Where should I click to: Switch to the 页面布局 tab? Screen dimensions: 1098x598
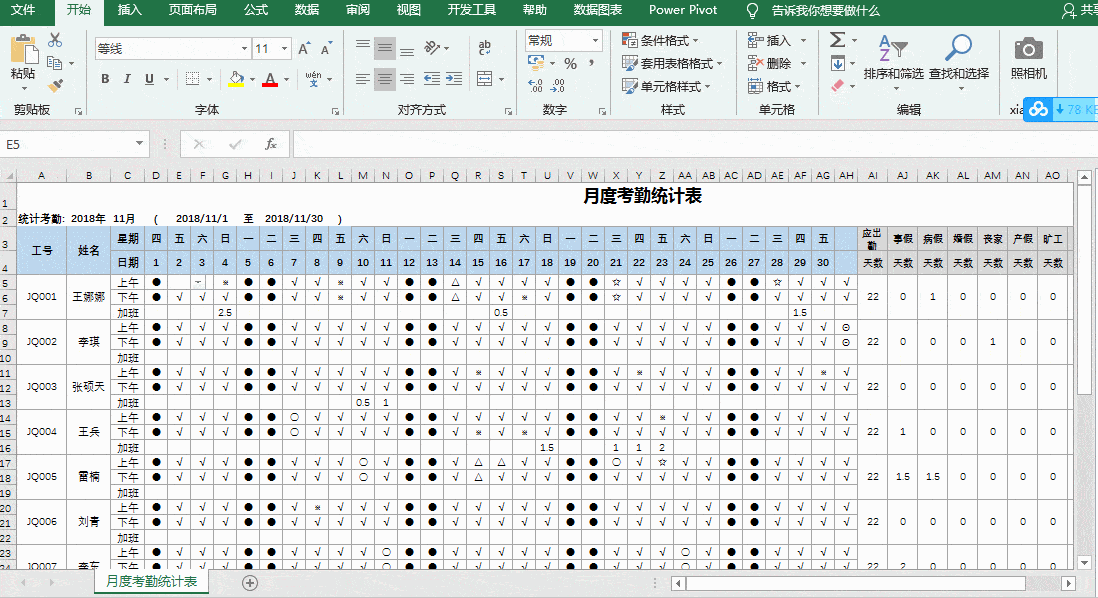click(193, 11)
